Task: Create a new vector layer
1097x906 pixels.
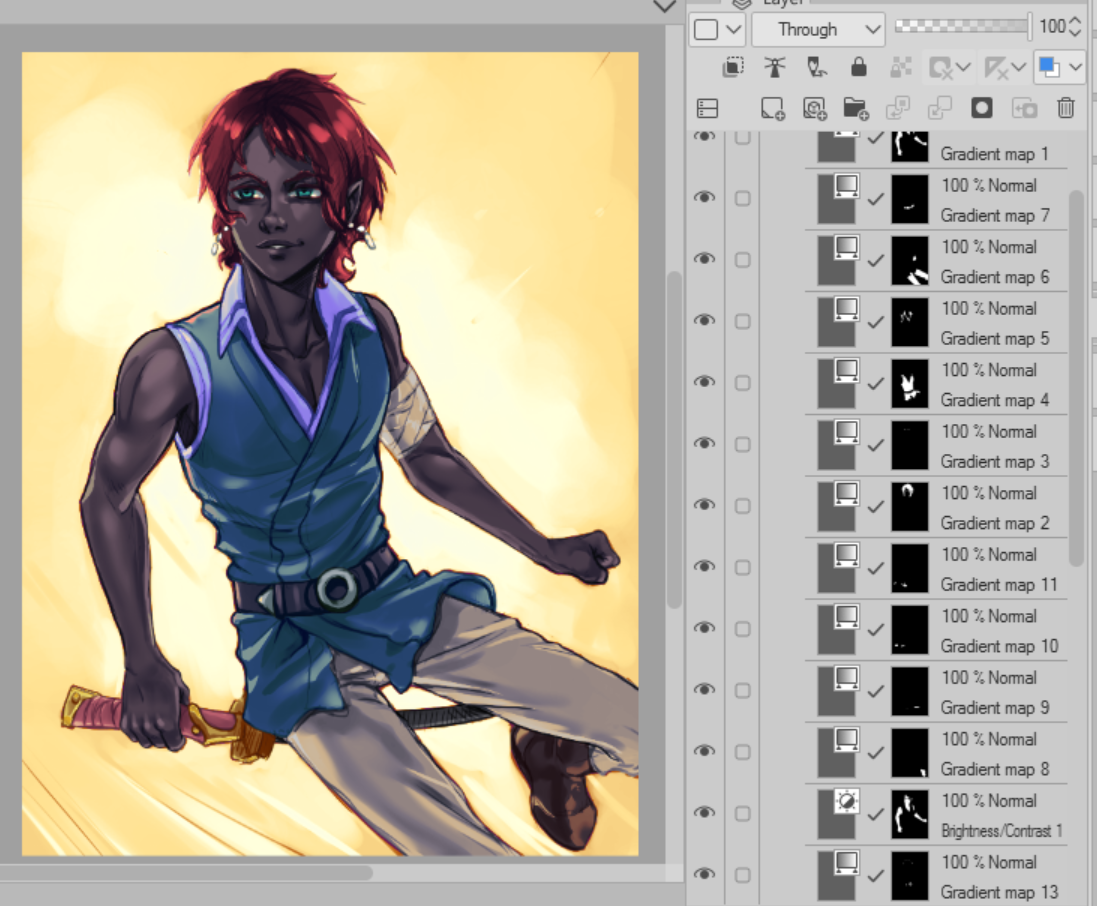Action: pos(814,108)
